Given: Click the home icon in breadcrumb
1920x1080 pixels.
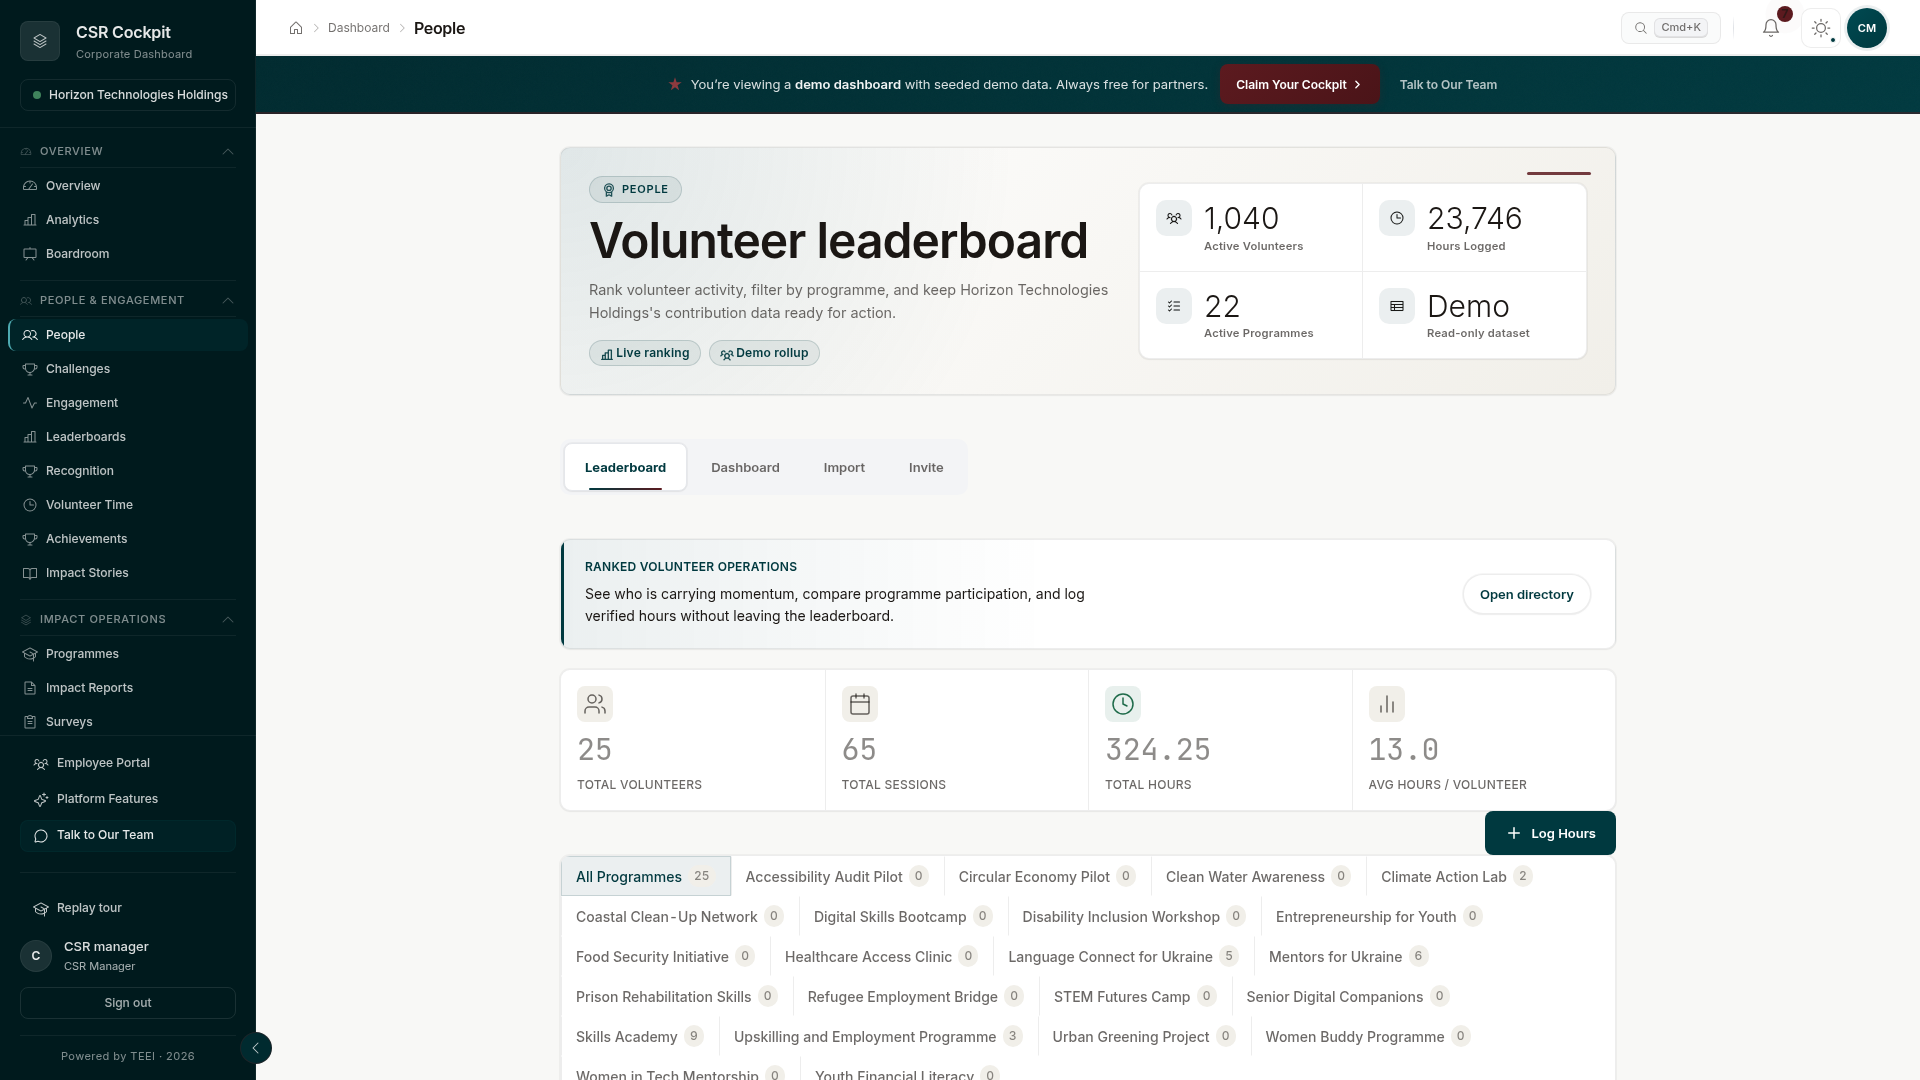Looking at the screenshot, I should pyautogui.click(x=296, y=28).
